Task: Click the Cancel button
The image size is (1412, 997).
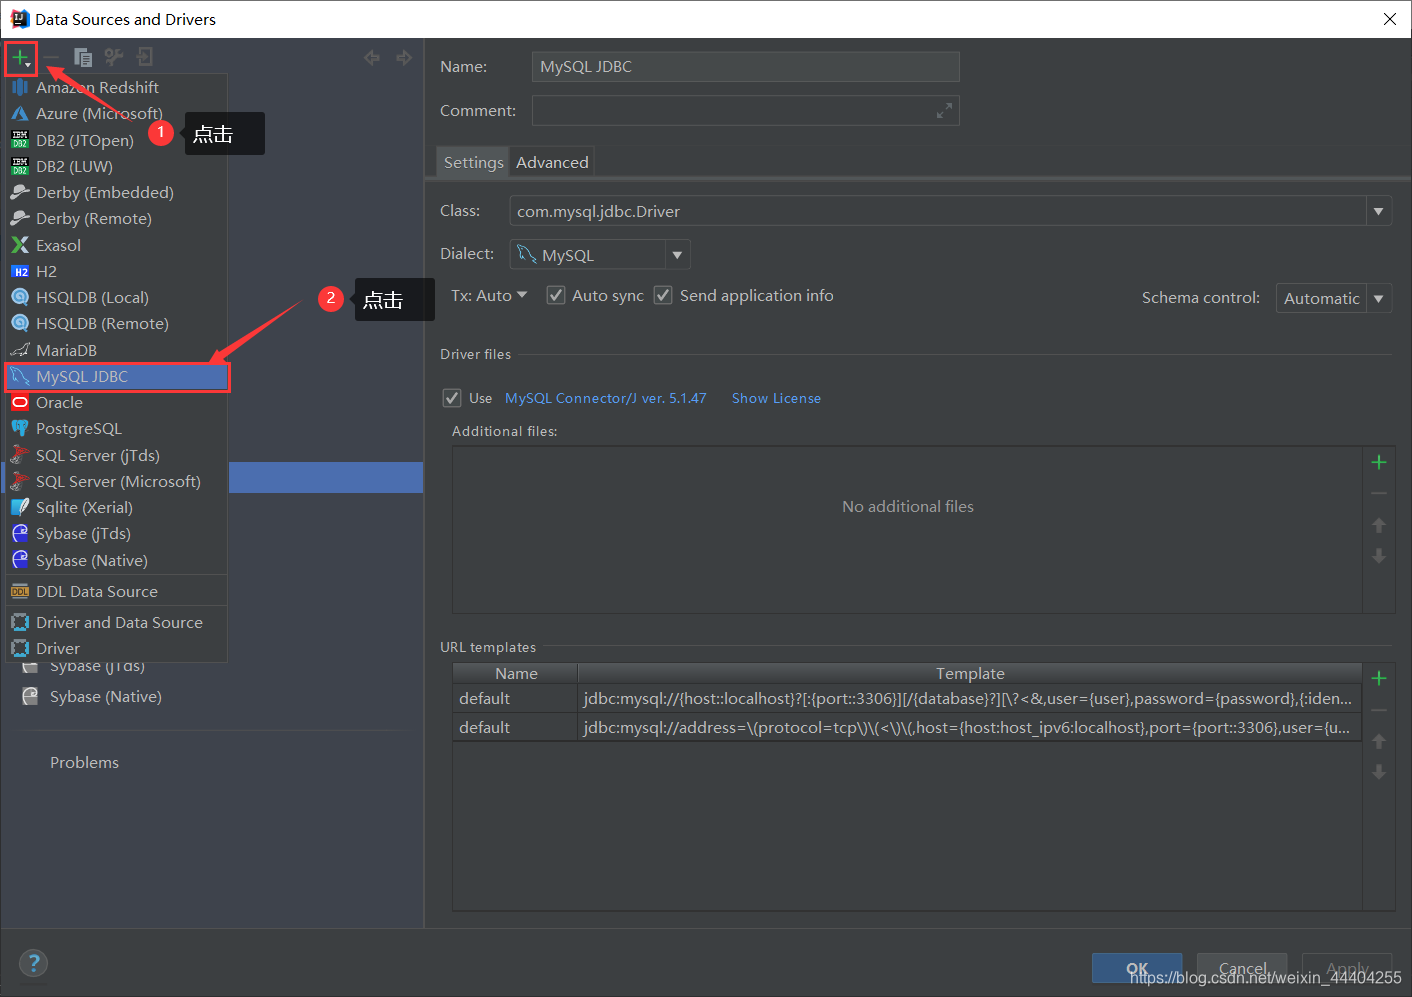Action: click(1242, 968)
